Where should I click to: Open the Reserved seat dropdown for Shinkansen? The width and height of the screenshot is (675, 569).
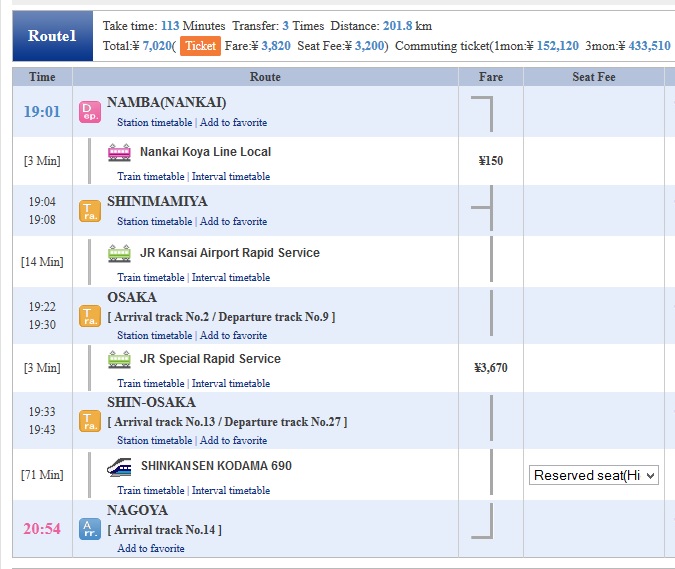pyautogui.click(x=594, y=475)
